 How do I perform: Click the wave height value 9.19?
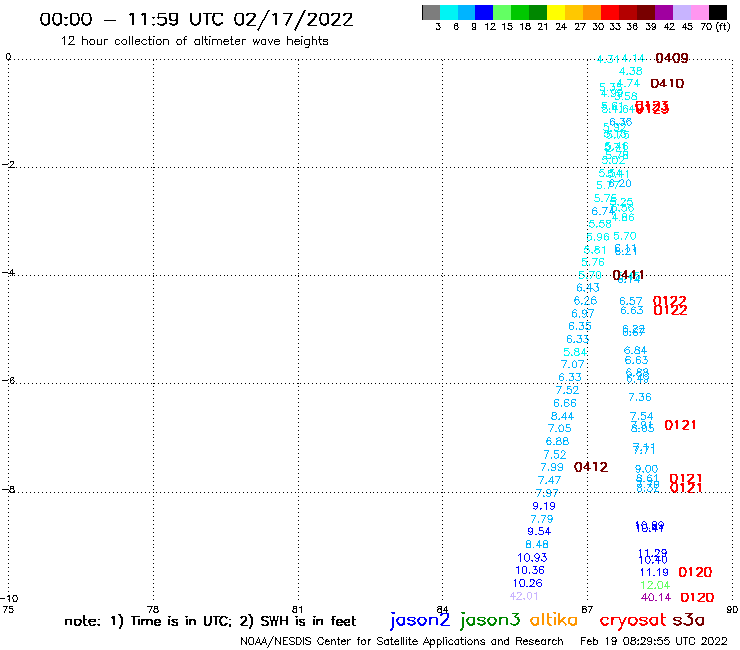pos(544,506)
